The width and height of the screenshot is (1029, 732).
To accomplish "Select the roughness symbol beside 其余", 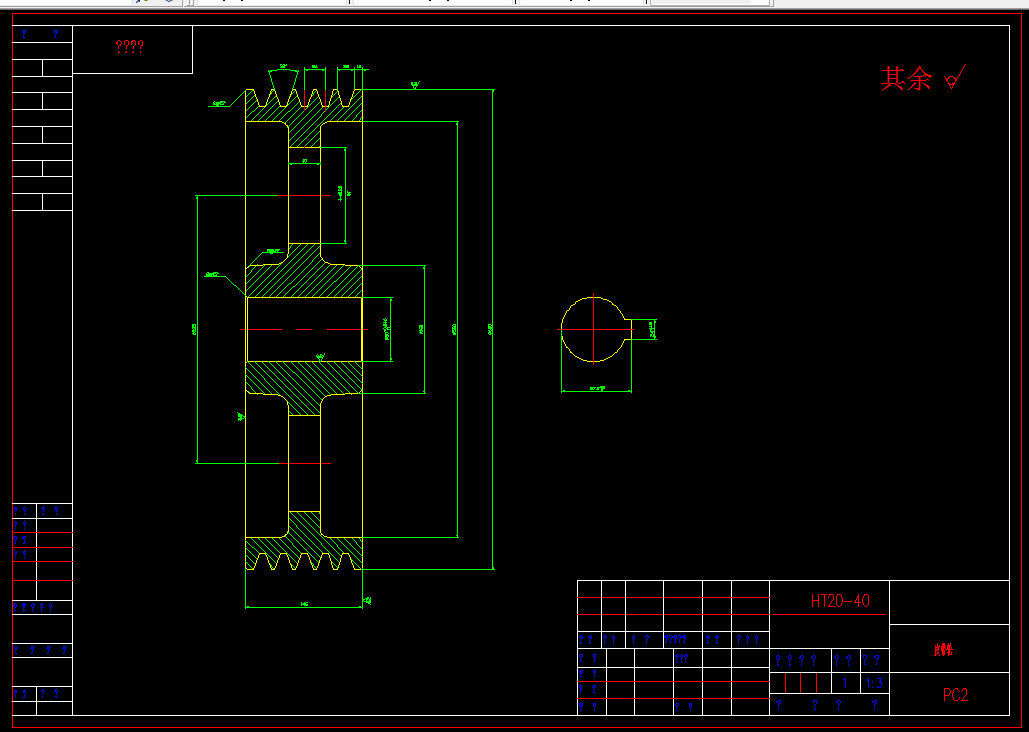I will pos(956,77).
